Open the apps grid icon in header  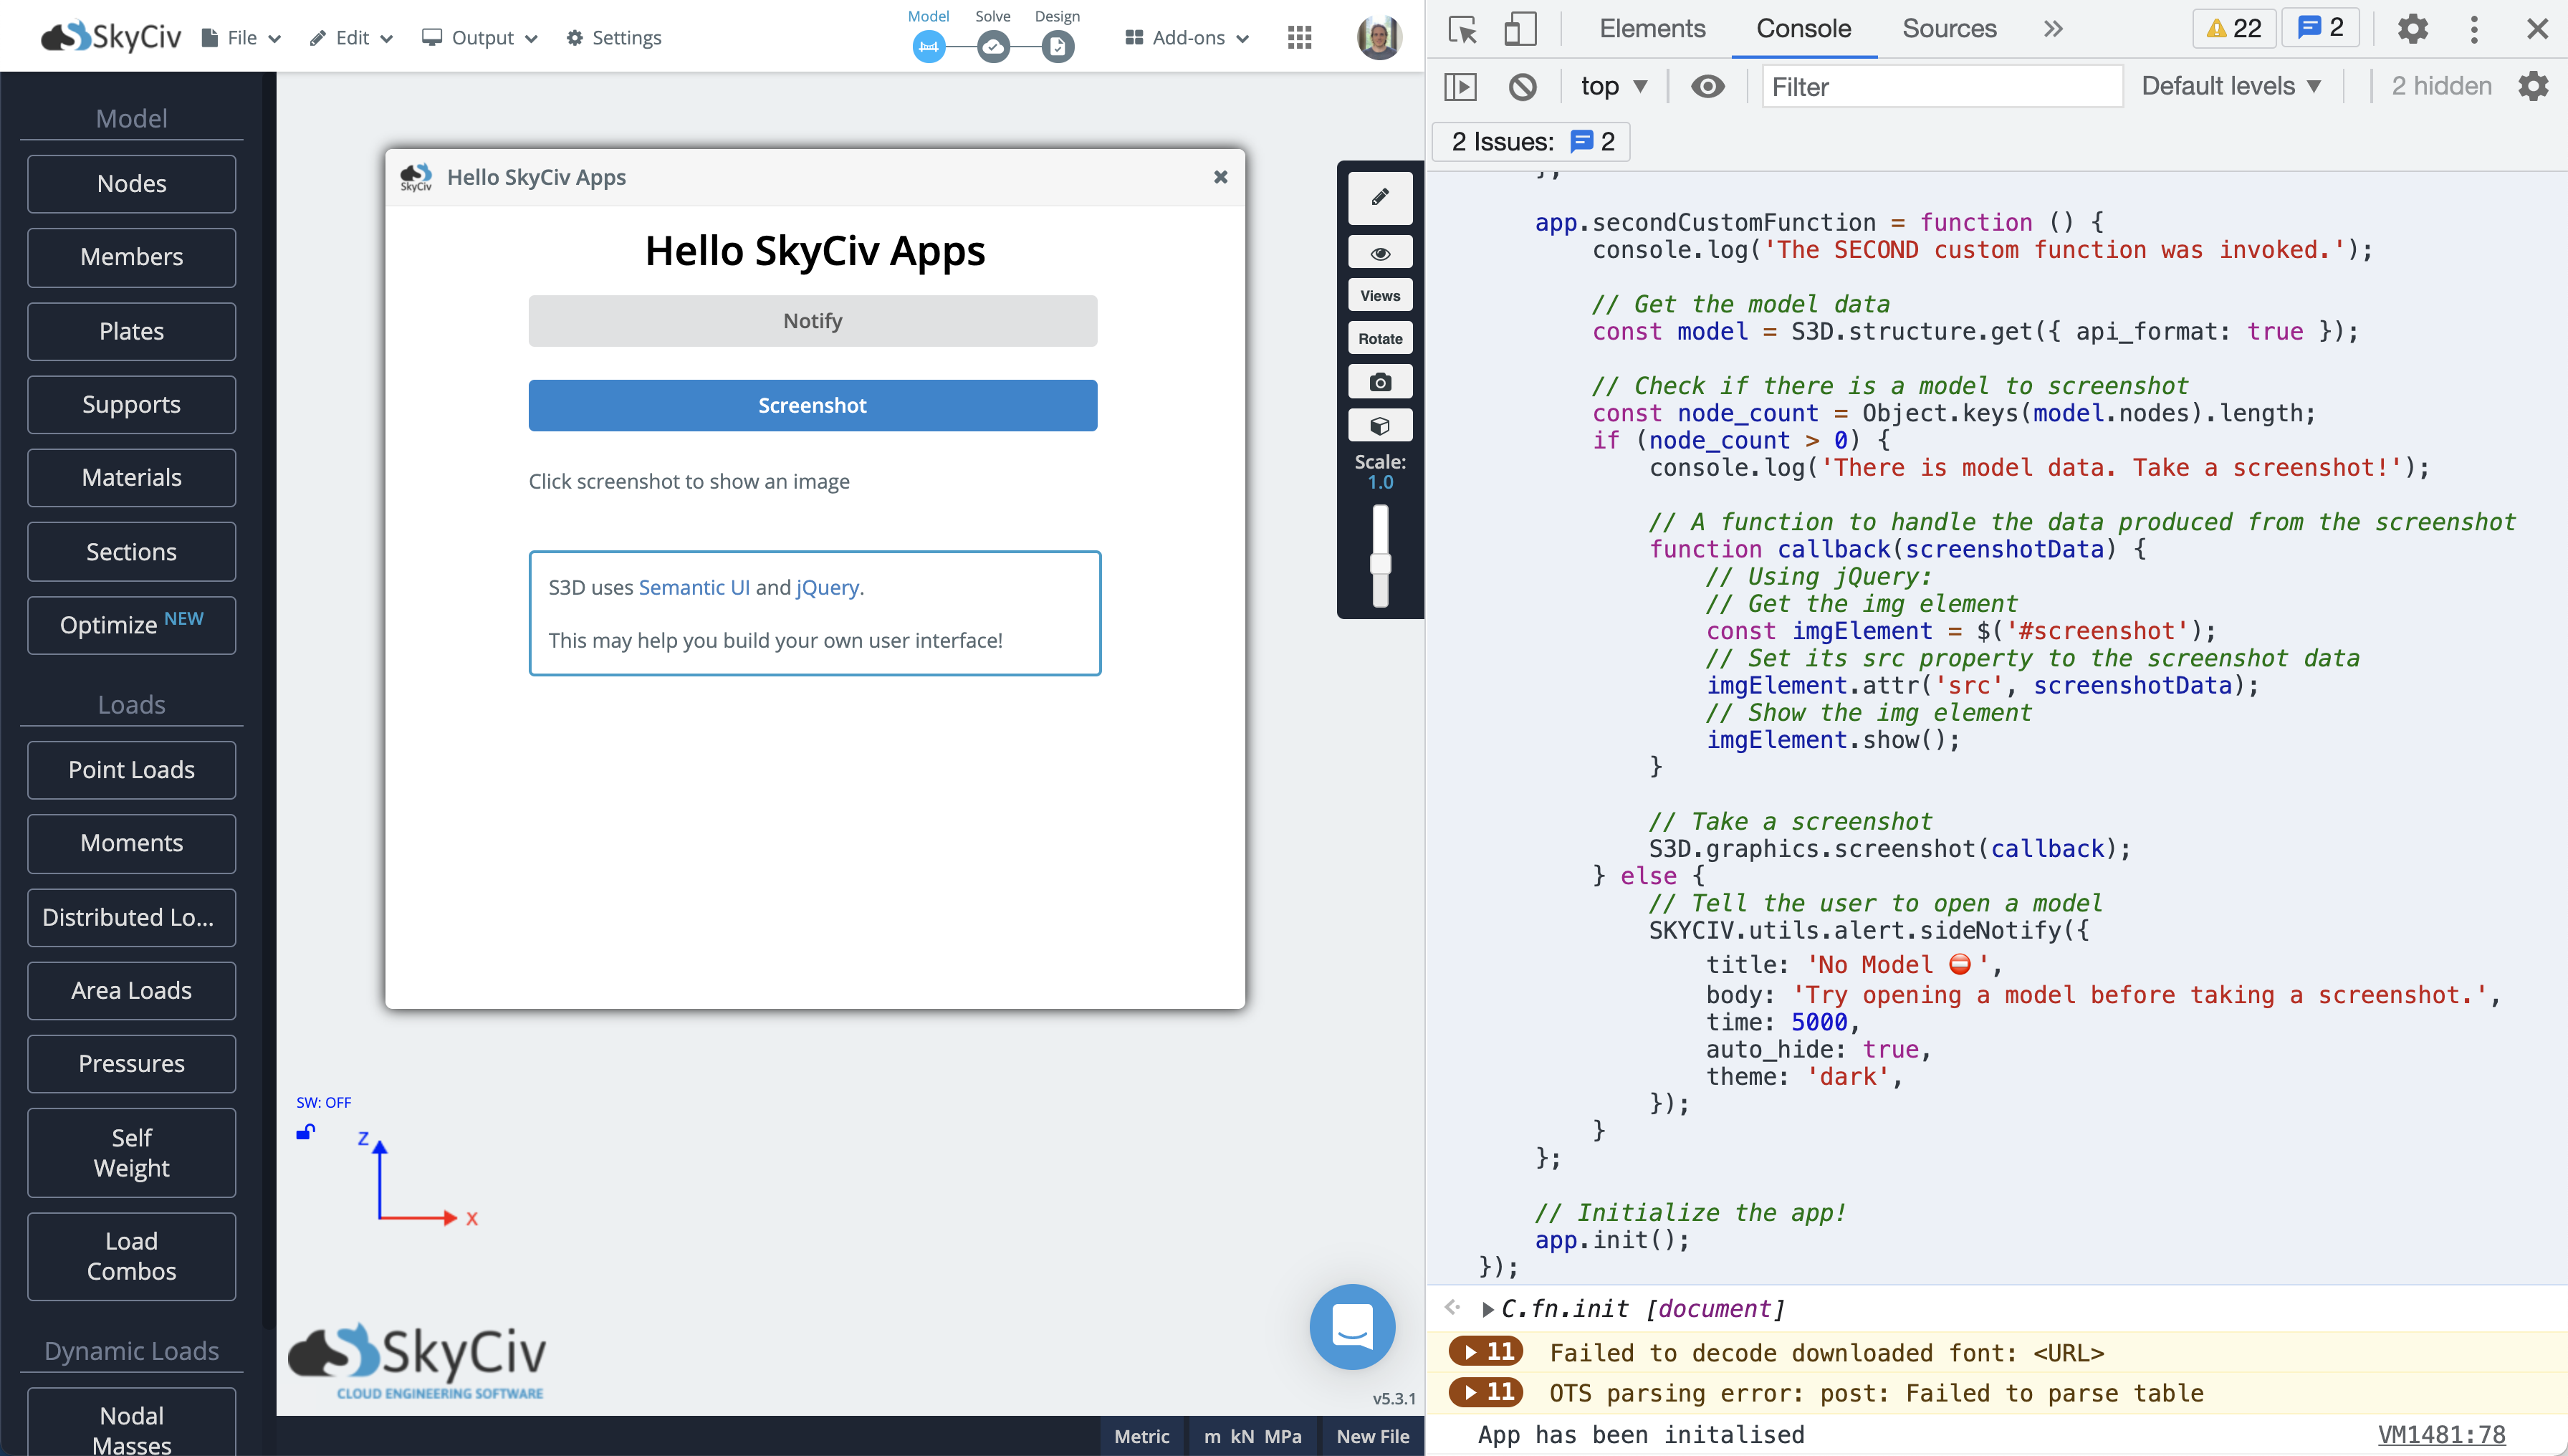[x=1299, y=38]
